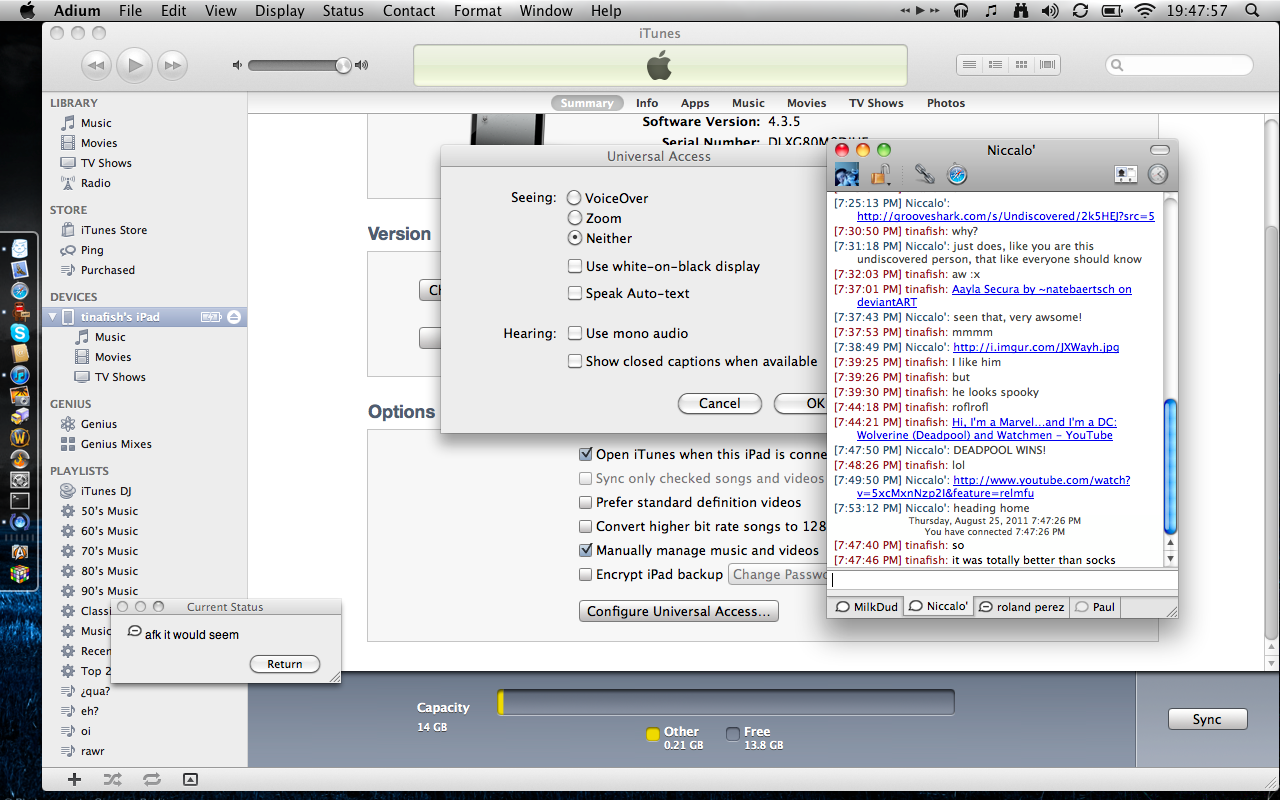Screen dimensions: 1280x800
Task: Open Spotlight search magnifier in menu bar
Action: (x=1252, y=11)
